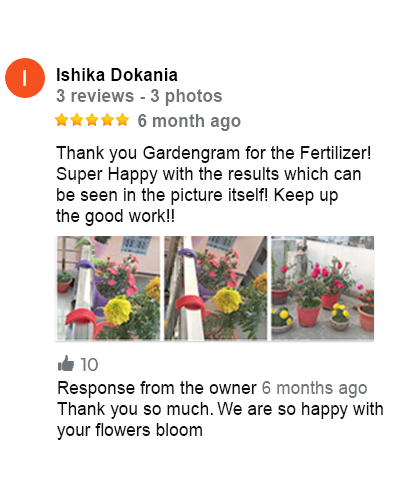Click the last gold star in rating
The width and height of the screenshot is (400, 500).
(122, 120)
